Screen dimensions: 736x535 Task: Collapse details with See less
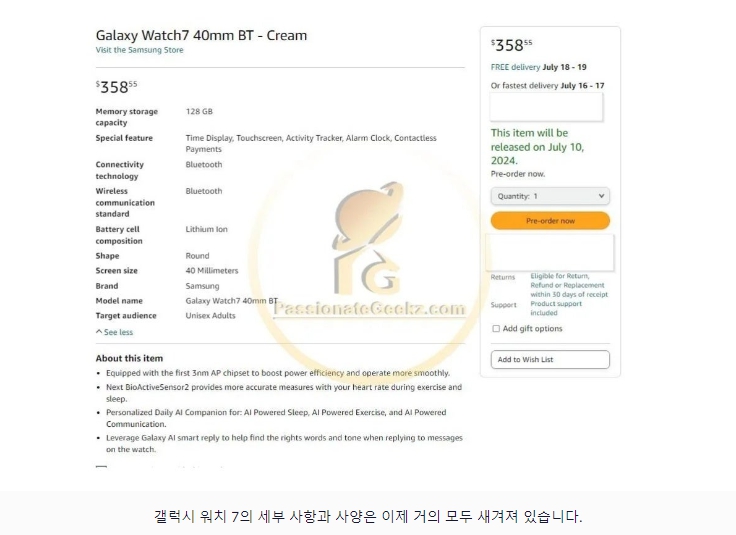118,332
